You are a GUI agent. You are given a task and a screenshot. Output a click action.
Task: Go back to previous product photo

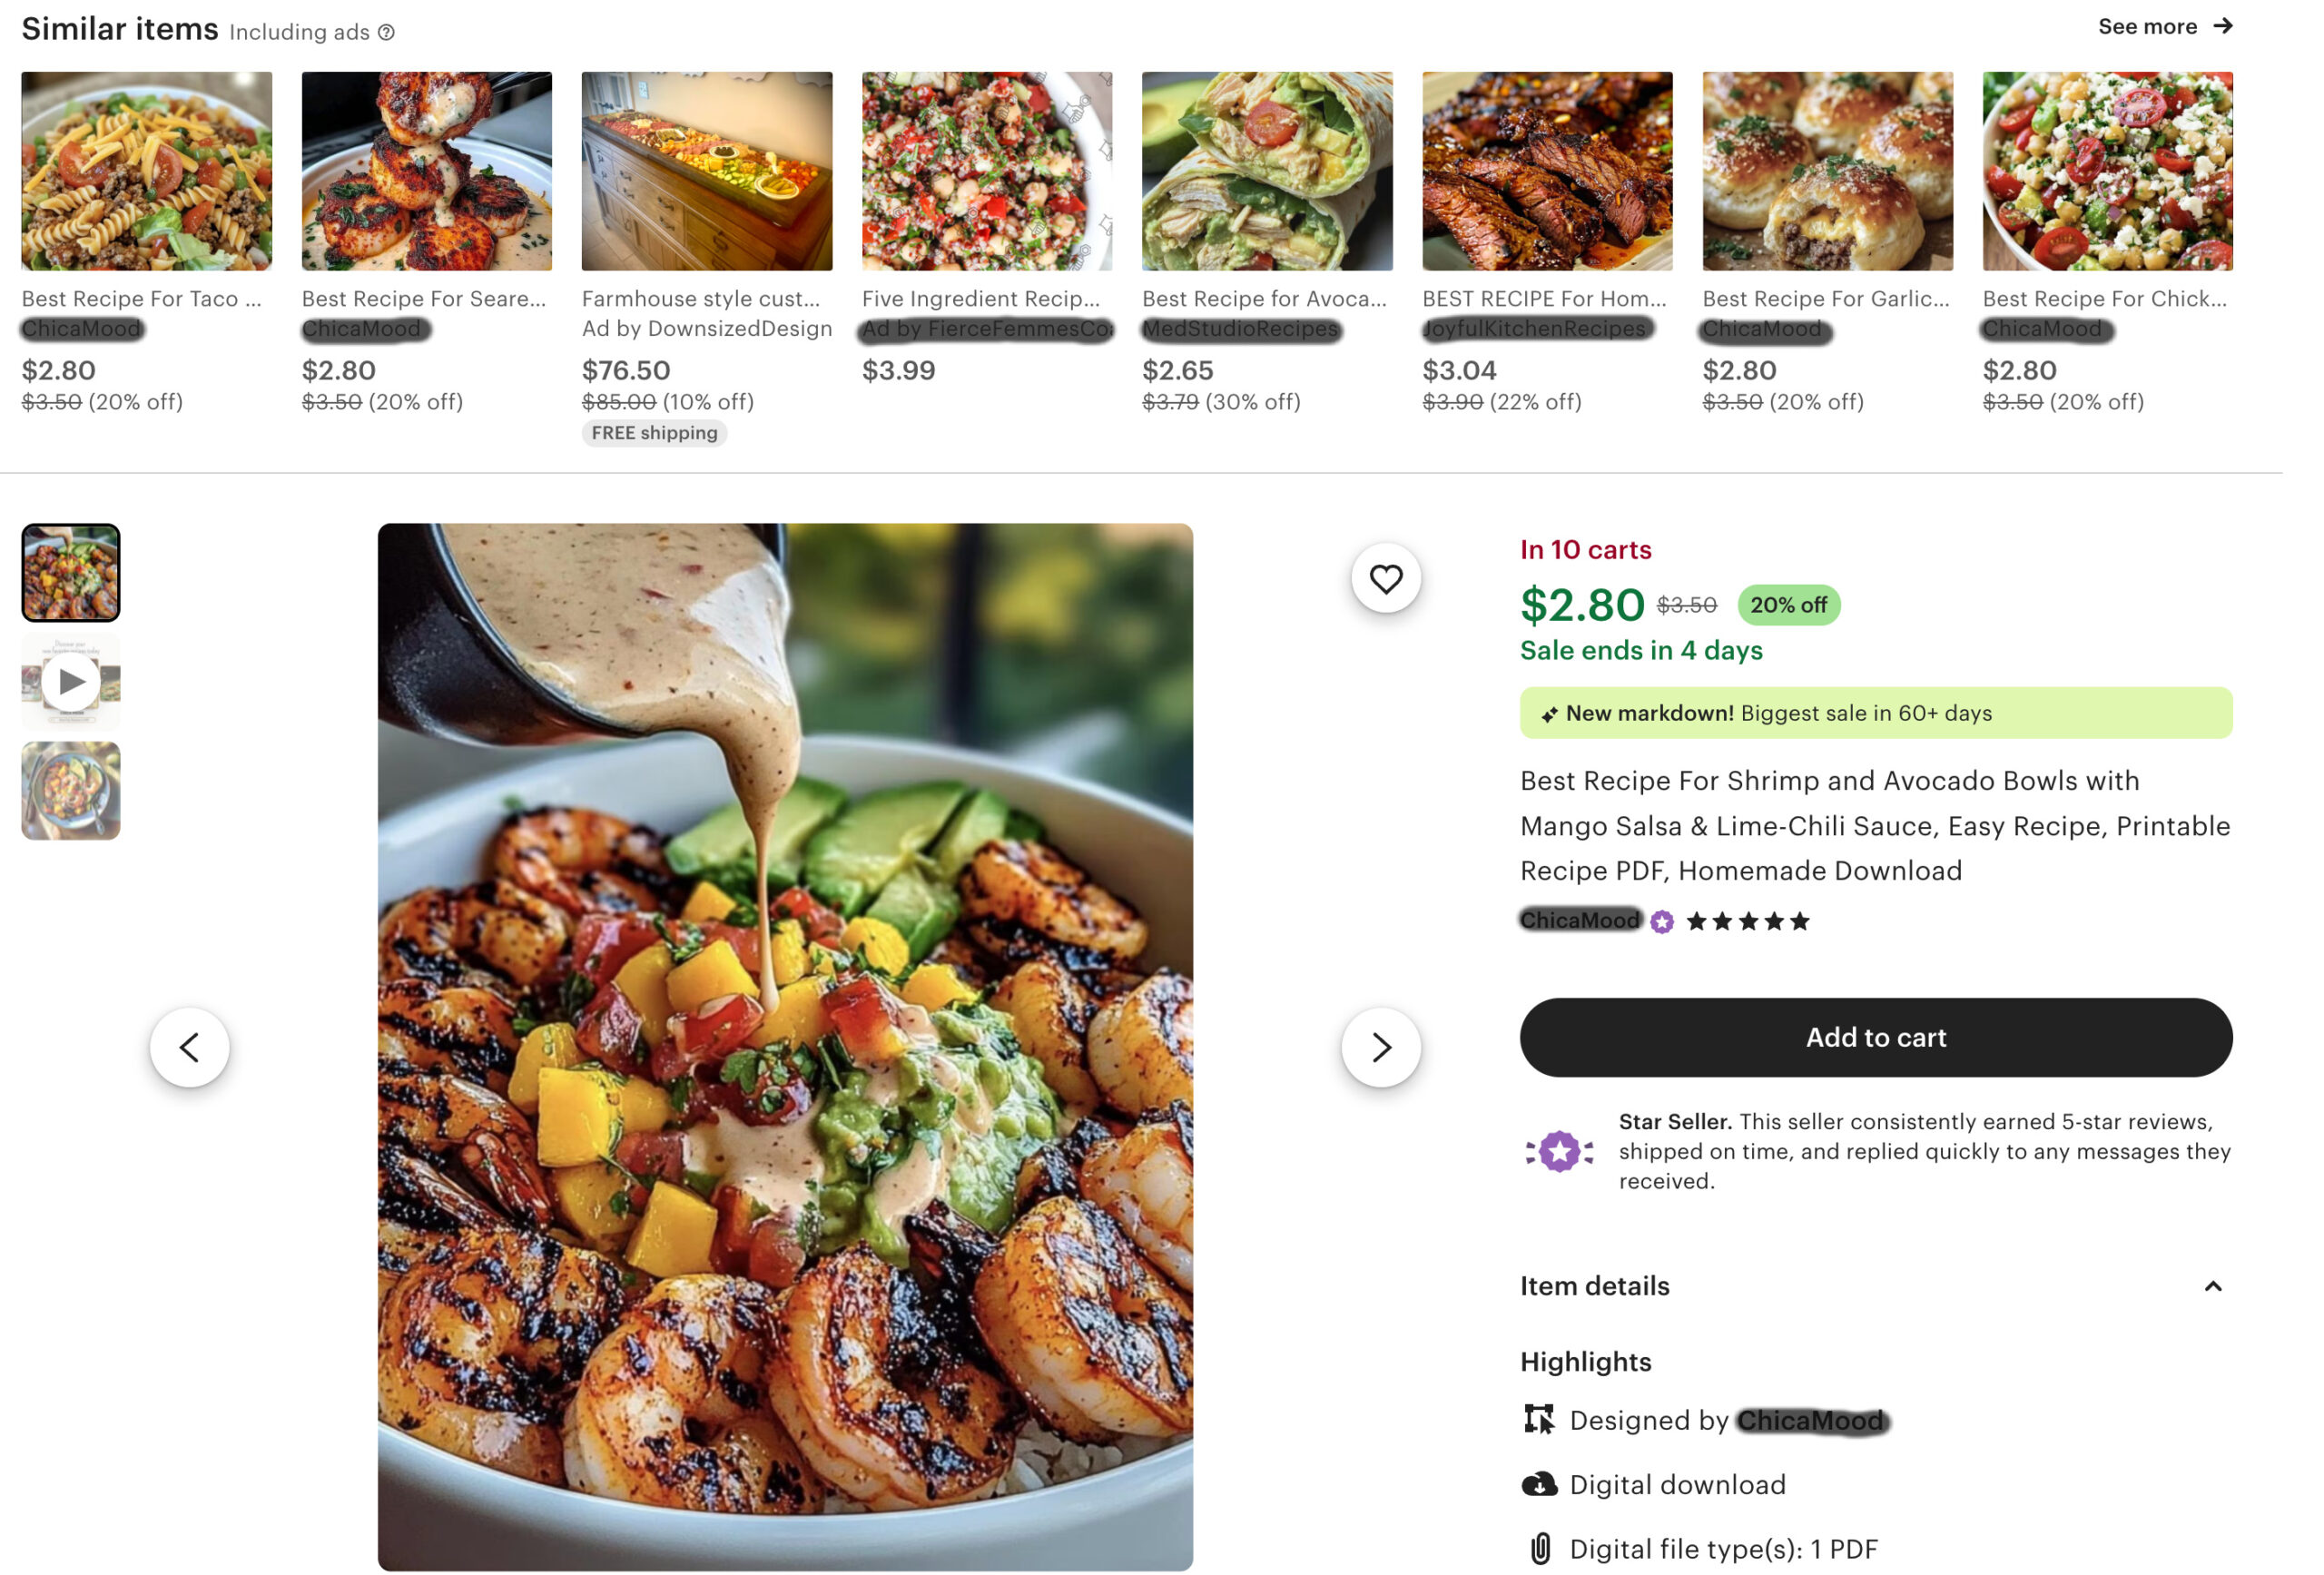[189, 1046]
